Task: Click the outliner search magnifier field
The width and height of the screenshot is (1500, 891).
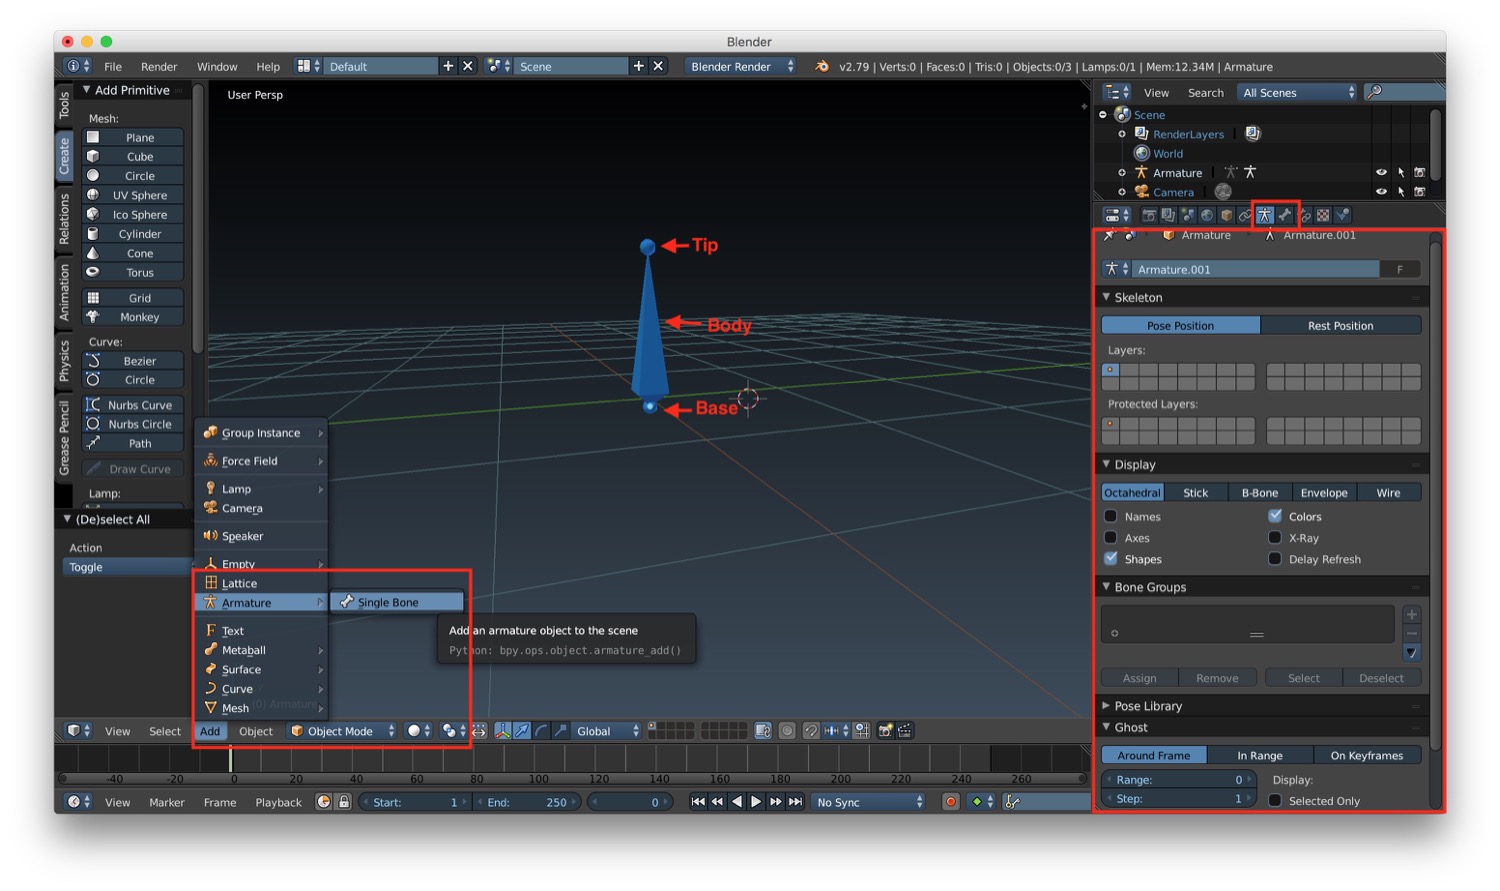Action: (x=1403, y=92)
